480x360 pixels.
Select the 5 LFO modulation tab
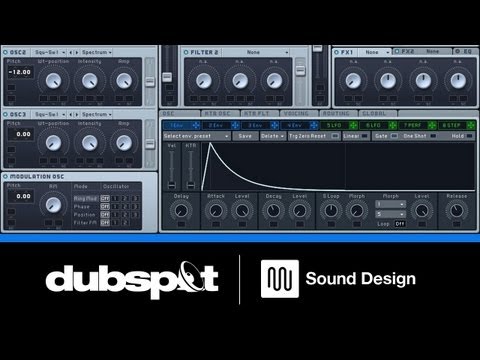335,125
